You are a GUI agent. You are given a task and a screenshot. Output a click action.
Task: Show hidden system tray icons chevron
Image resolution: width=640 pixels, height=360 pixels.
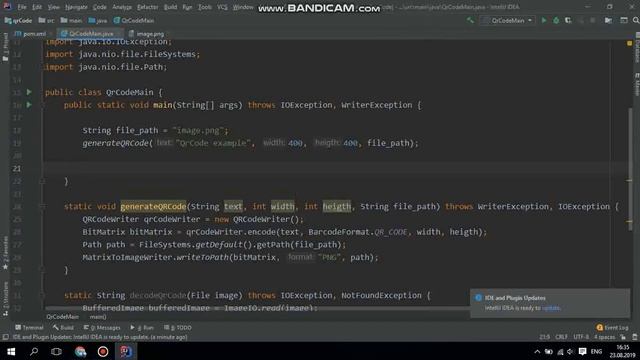(x=537, y=351)
